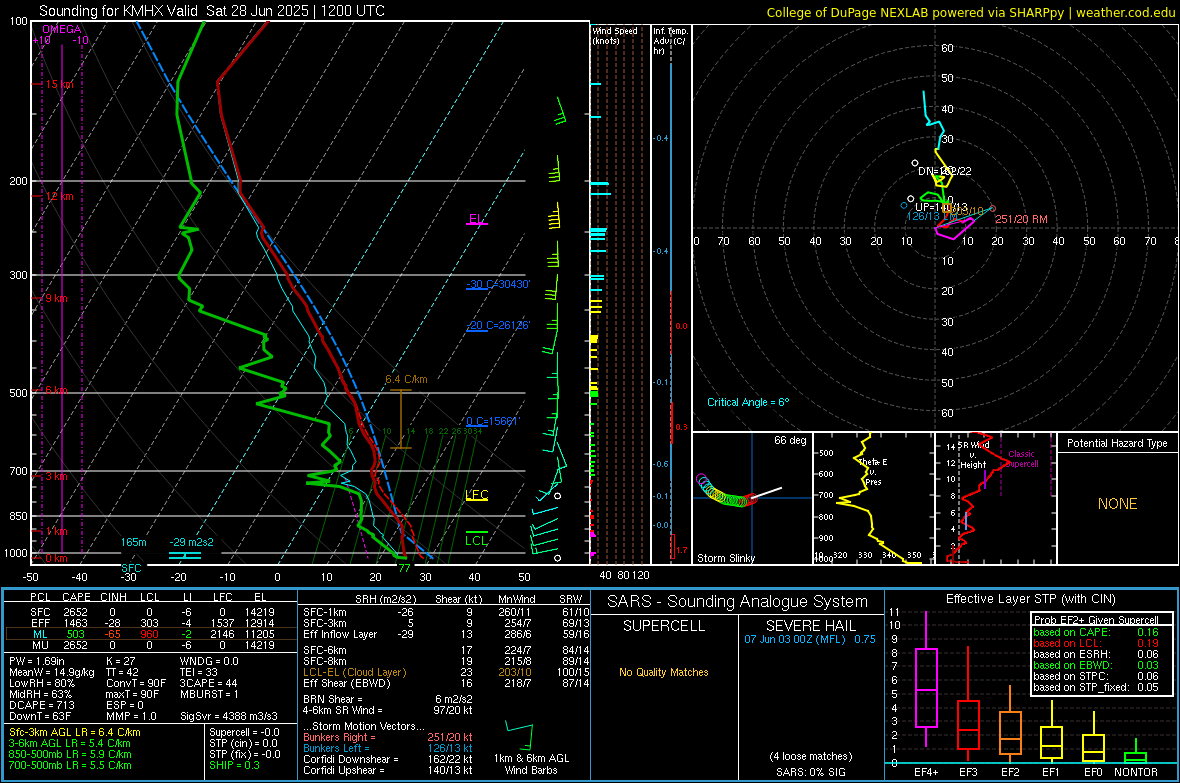The width and height of the screenshot is (1180, 783).
Task: Click the '251/20 RM' hodograph label
Action: click(1021, 219)
